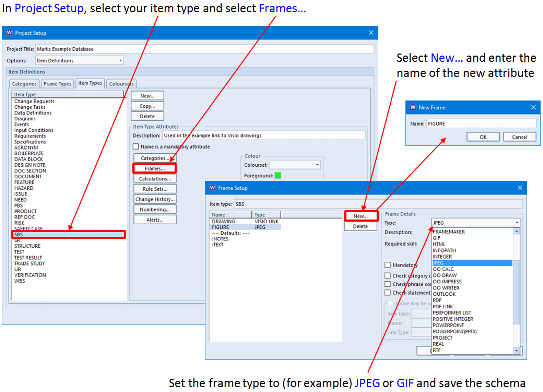Image resolution: width=543 pixels, height=392 pixels.
Task: Select 'DOC SECTION' item type
Action: click(30, 171)
